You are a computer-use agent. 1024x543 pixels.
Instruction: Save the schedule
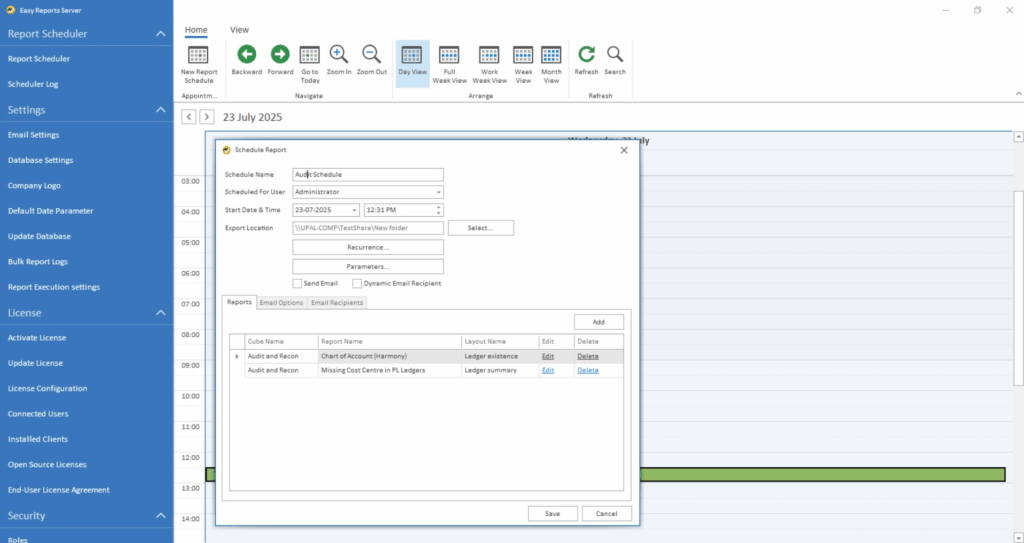pos(552,514)
